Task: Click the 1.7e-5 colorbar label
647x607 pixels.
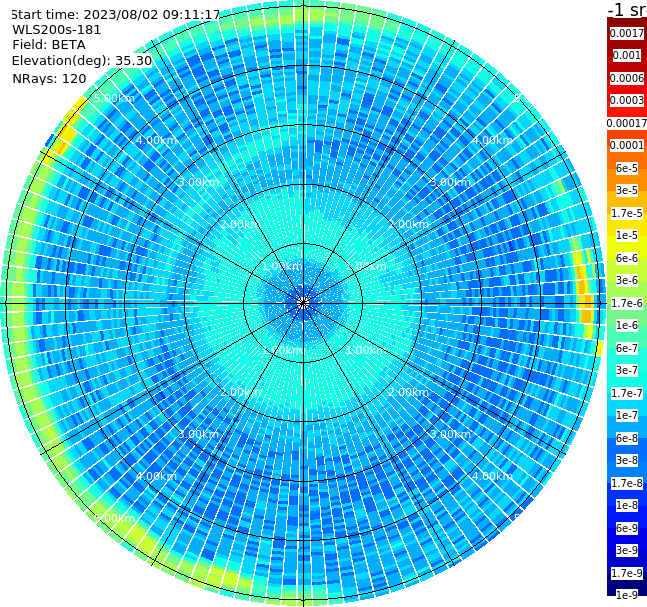Action: click(x=627, y=213)
